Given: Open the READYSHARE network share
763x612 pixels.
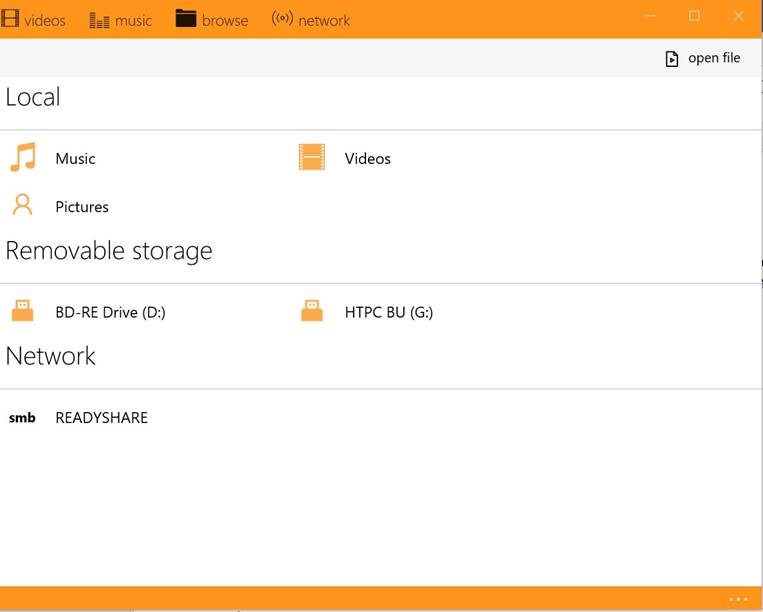Looking at the screenshot, I should pyautogui.click(x=102, y=417).
